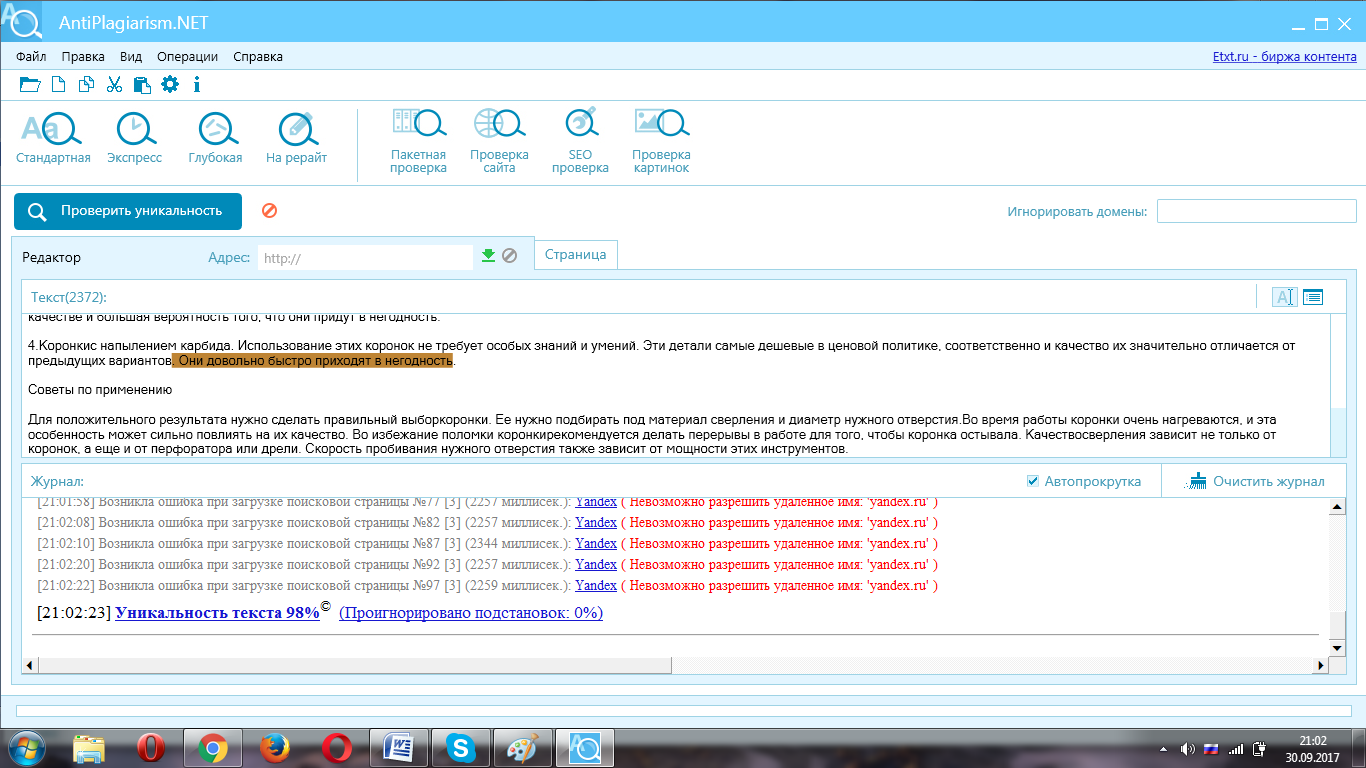Open the image check tool
Viewport: 1366px width, 768px height.
(x=661, y=140)
